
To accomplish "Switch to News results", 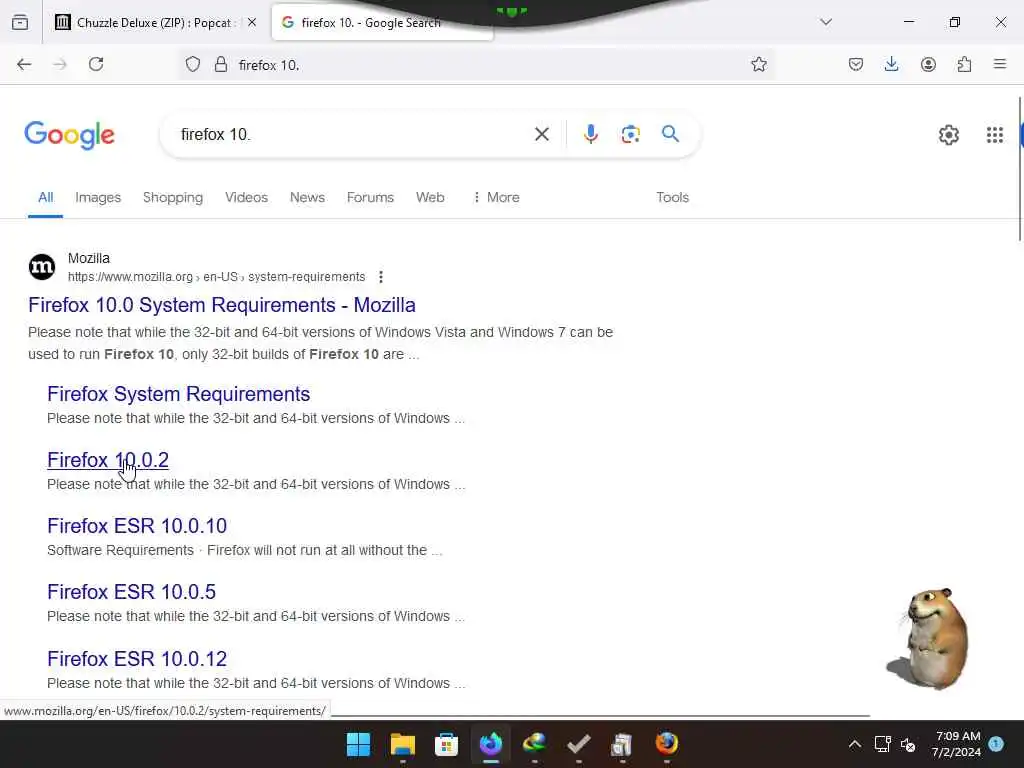I will click(307, 197).
